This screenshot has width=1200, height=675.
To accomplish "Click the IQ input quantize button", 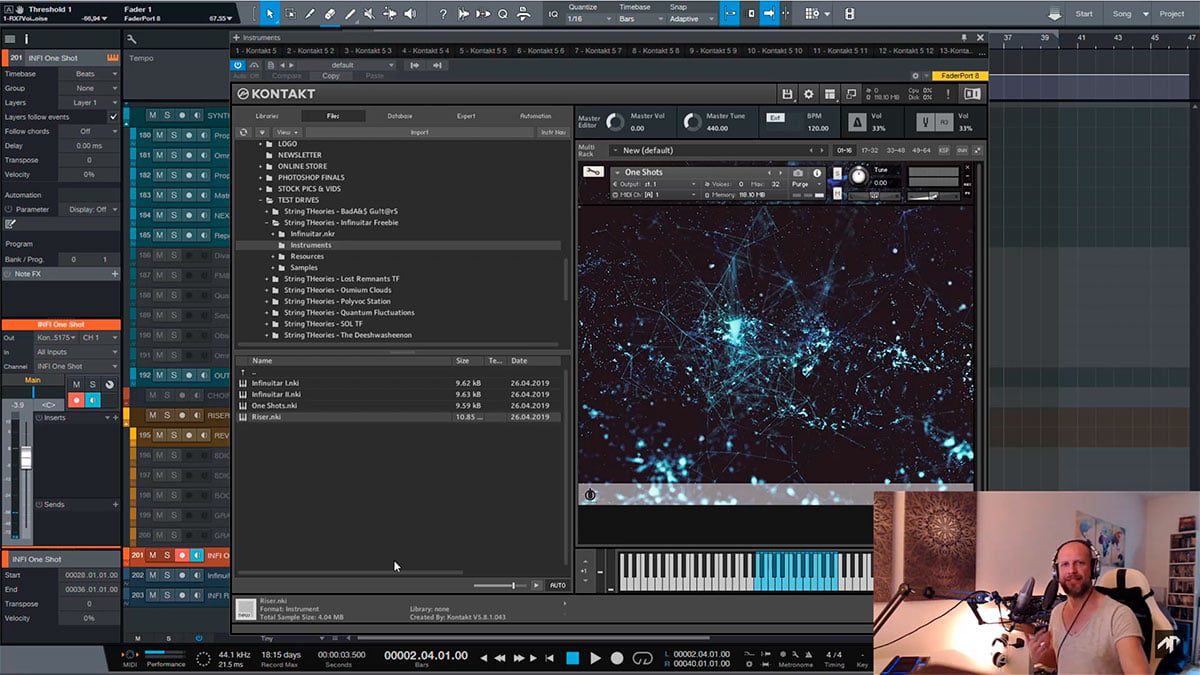I will (553, 14).
